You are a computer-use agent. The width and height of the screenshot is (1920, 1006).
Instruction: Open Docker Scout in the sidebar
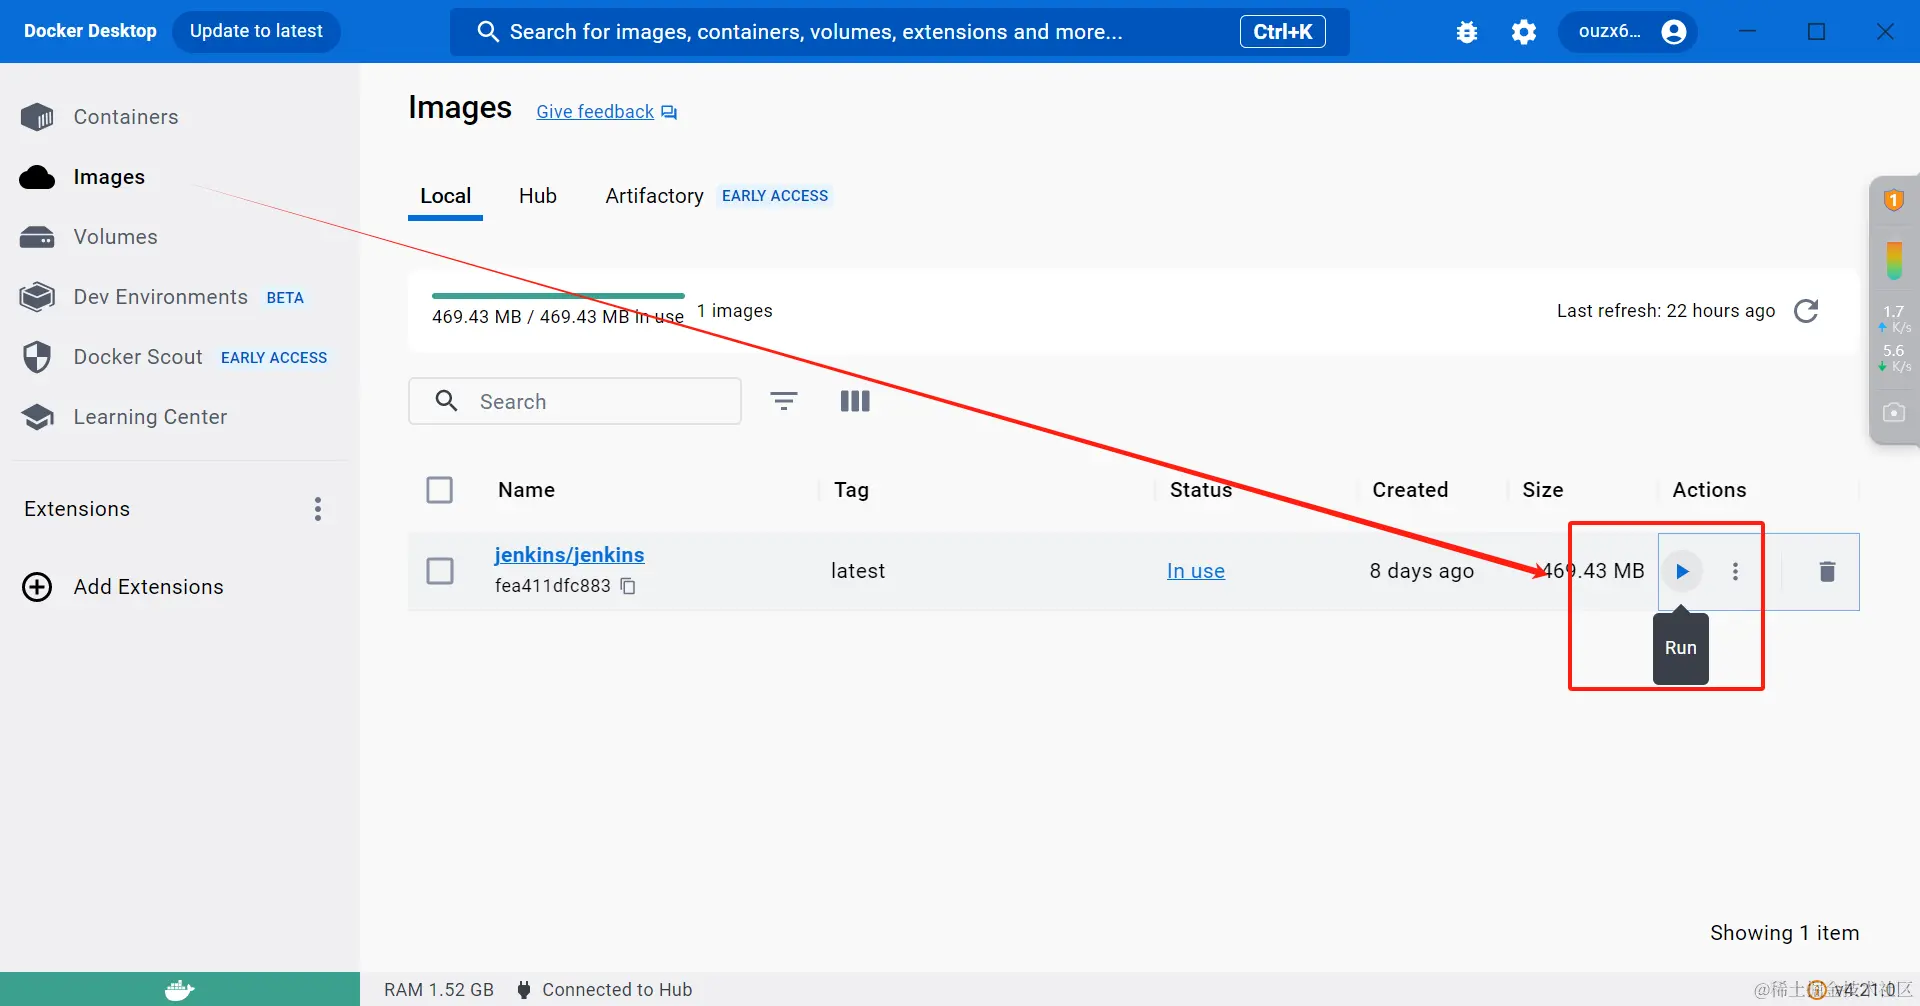(x=138, y=357)
